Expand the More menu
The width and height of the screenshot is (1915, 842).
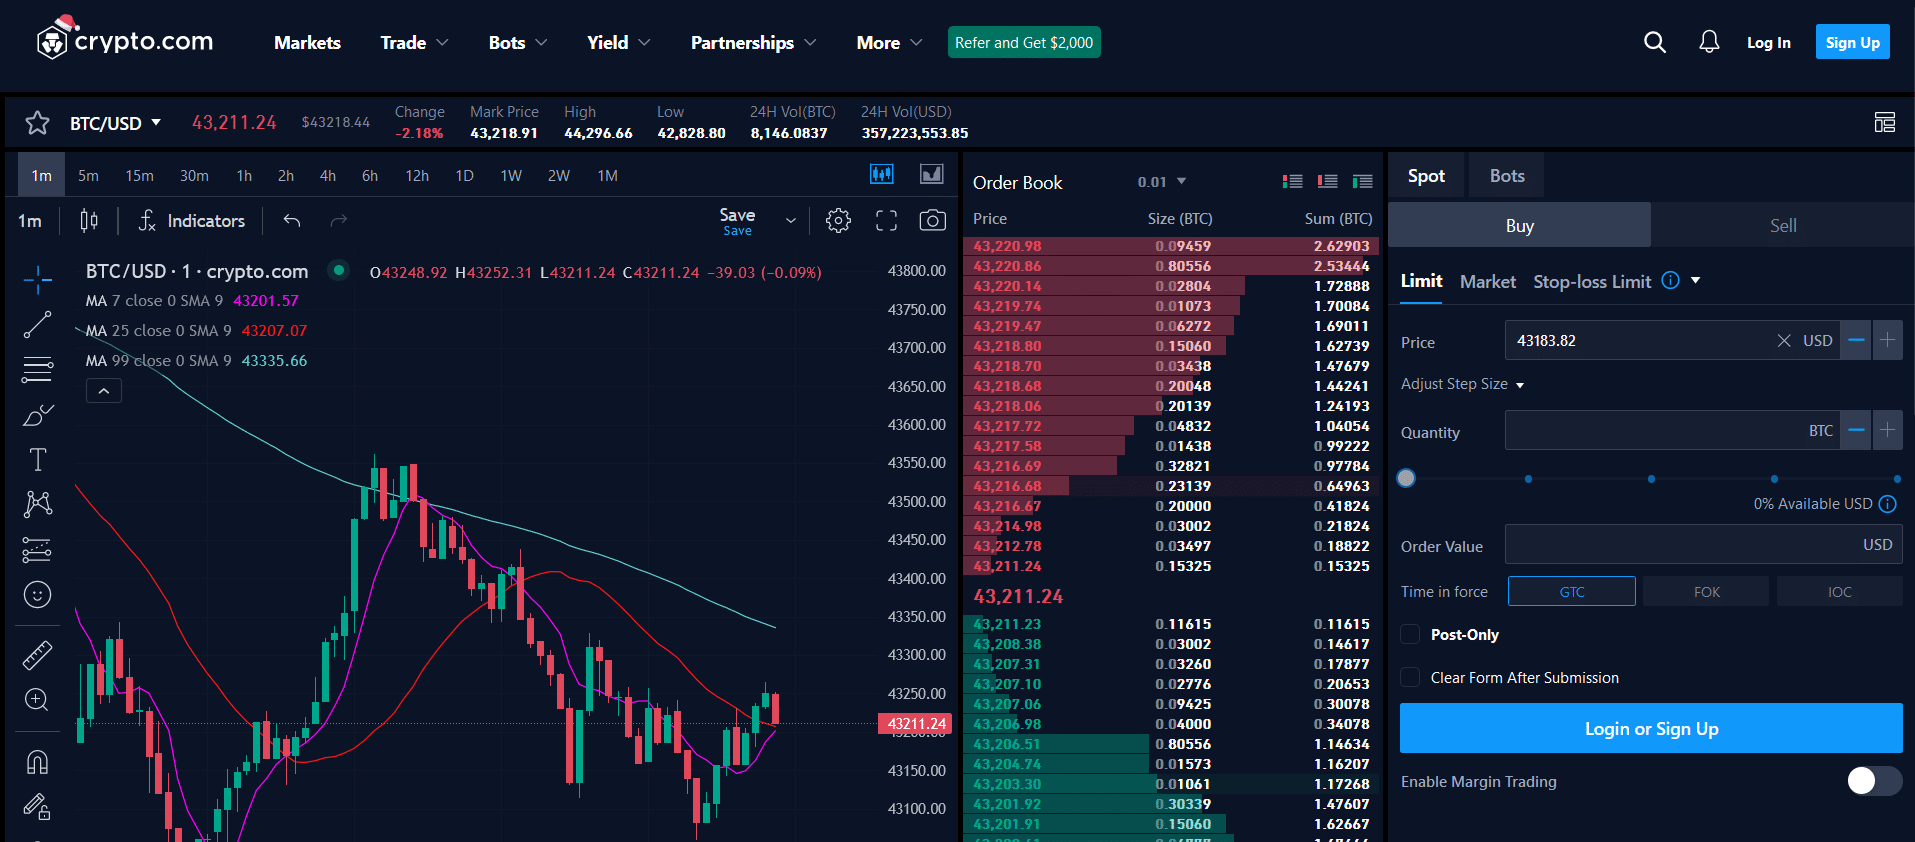[x=889, y=42]
